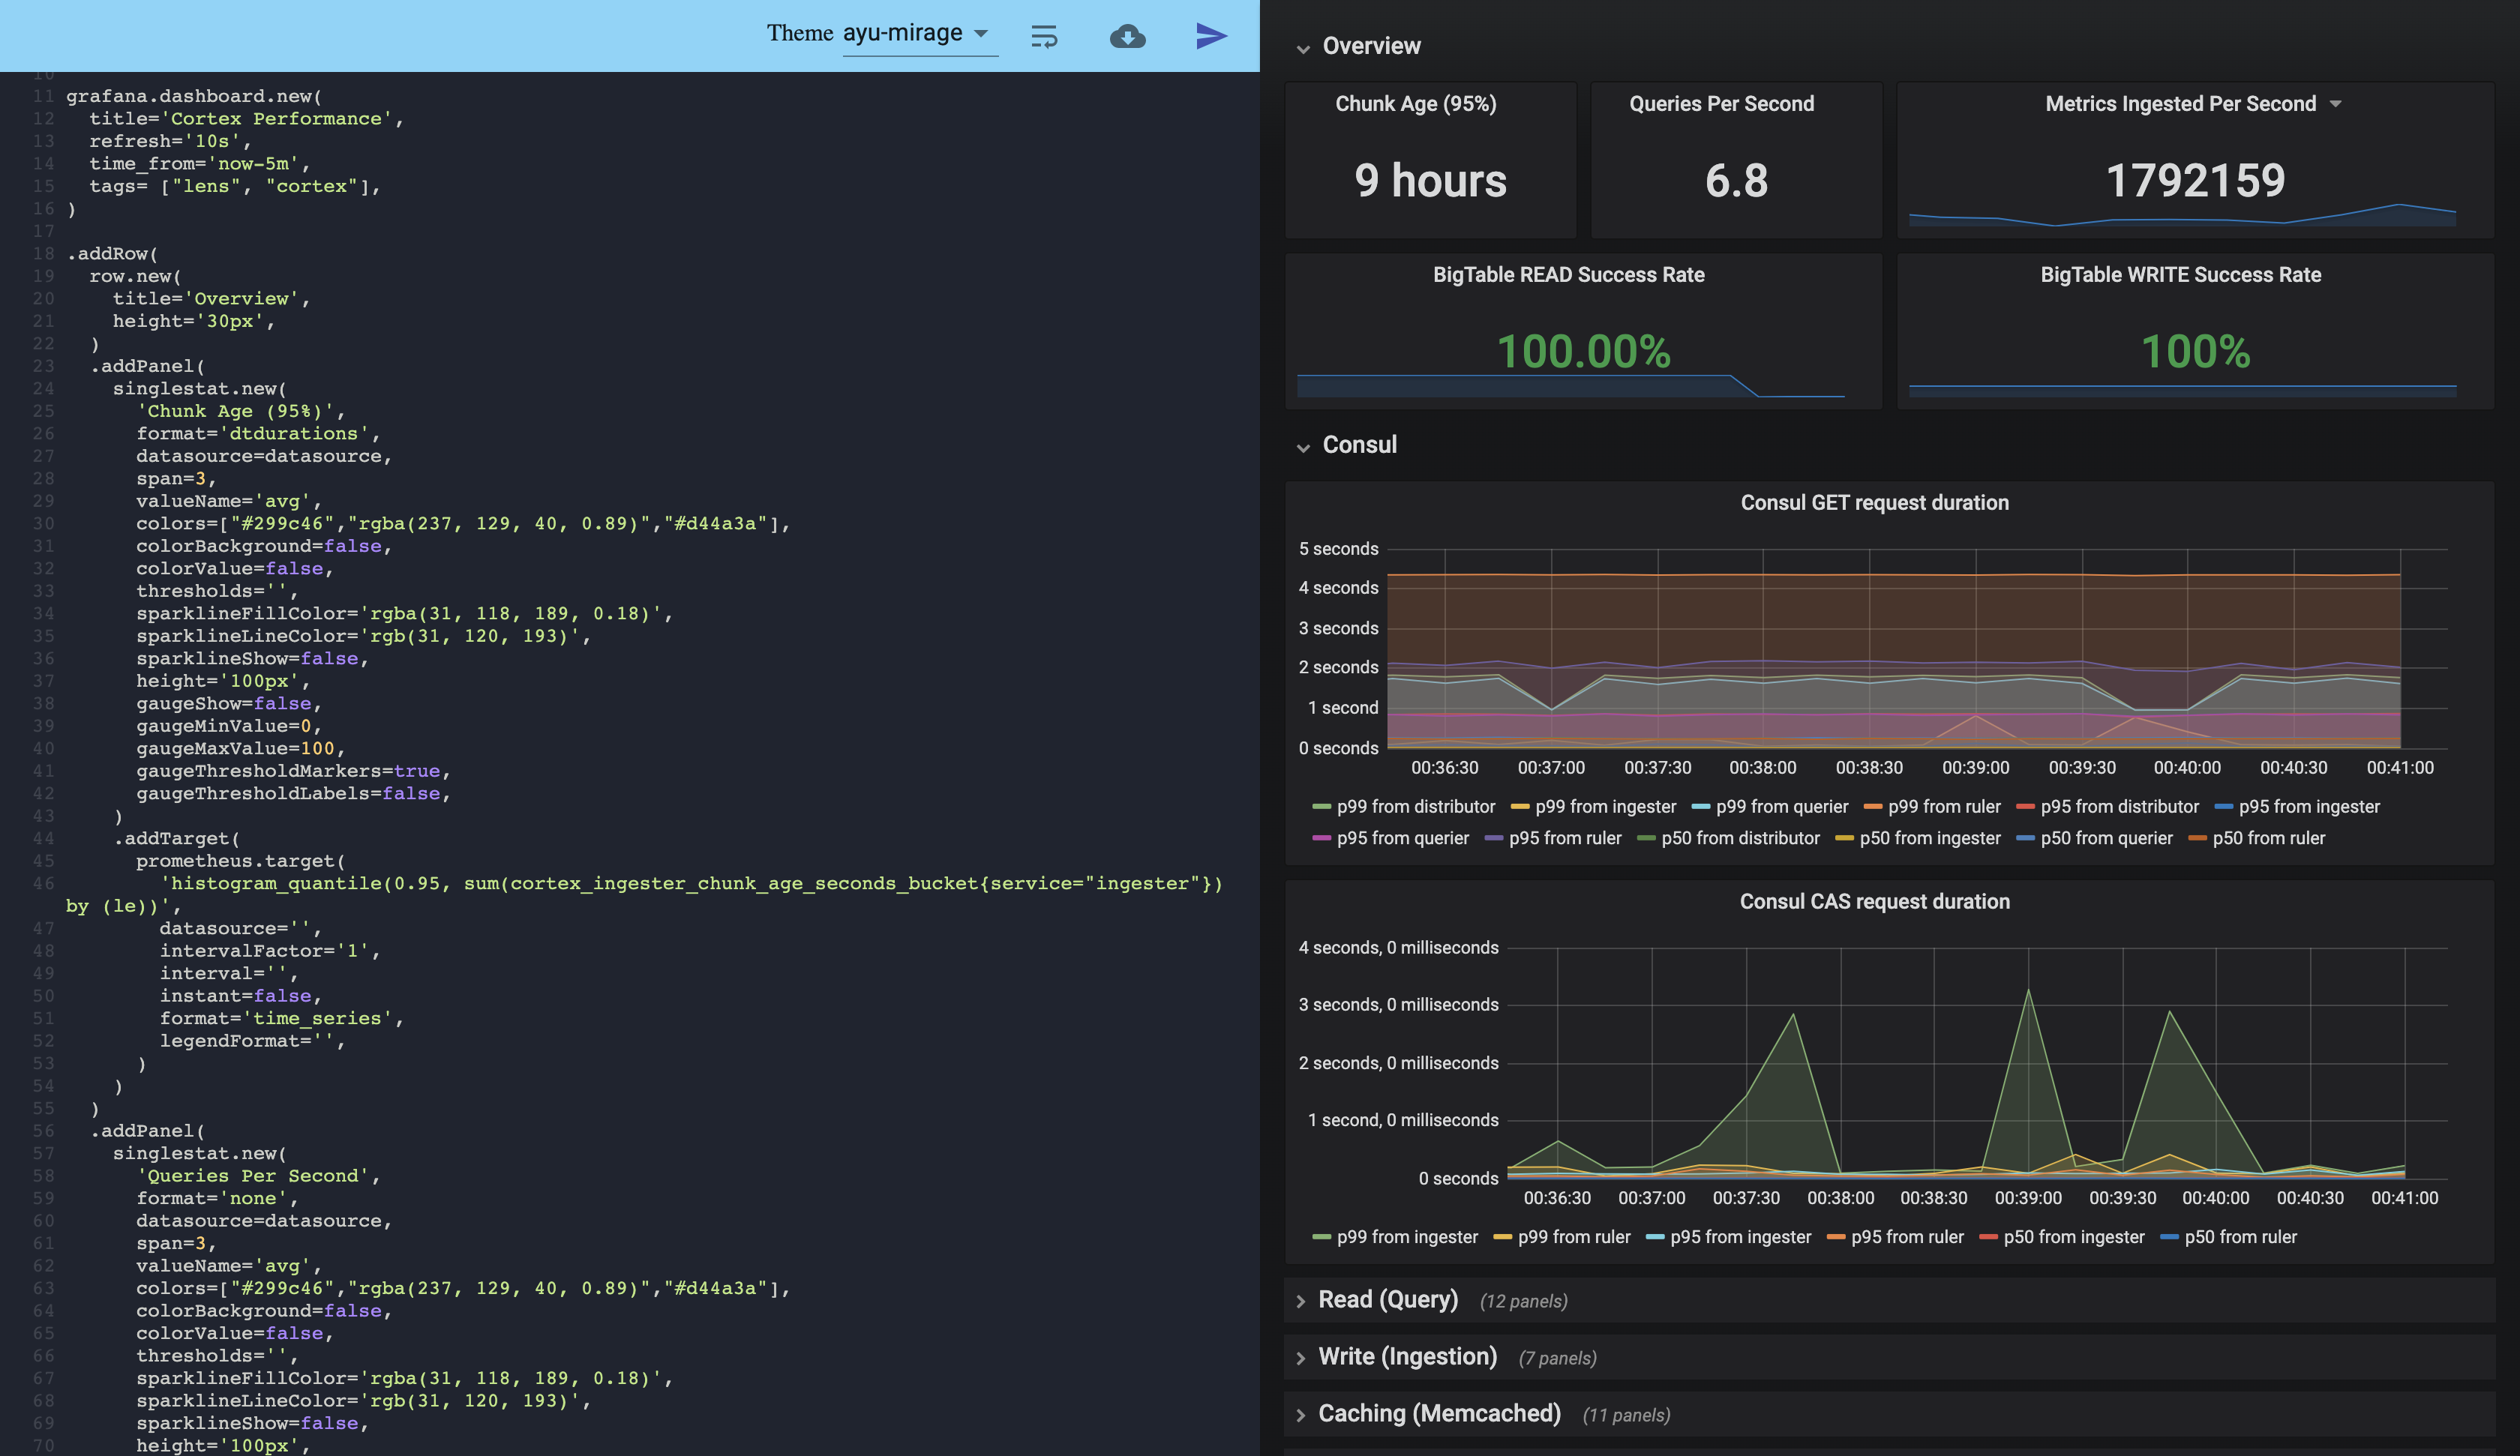Screen dimensions: 2520x1456
Task: Expand the Read (Query) row
Action: point(1387,1299)
